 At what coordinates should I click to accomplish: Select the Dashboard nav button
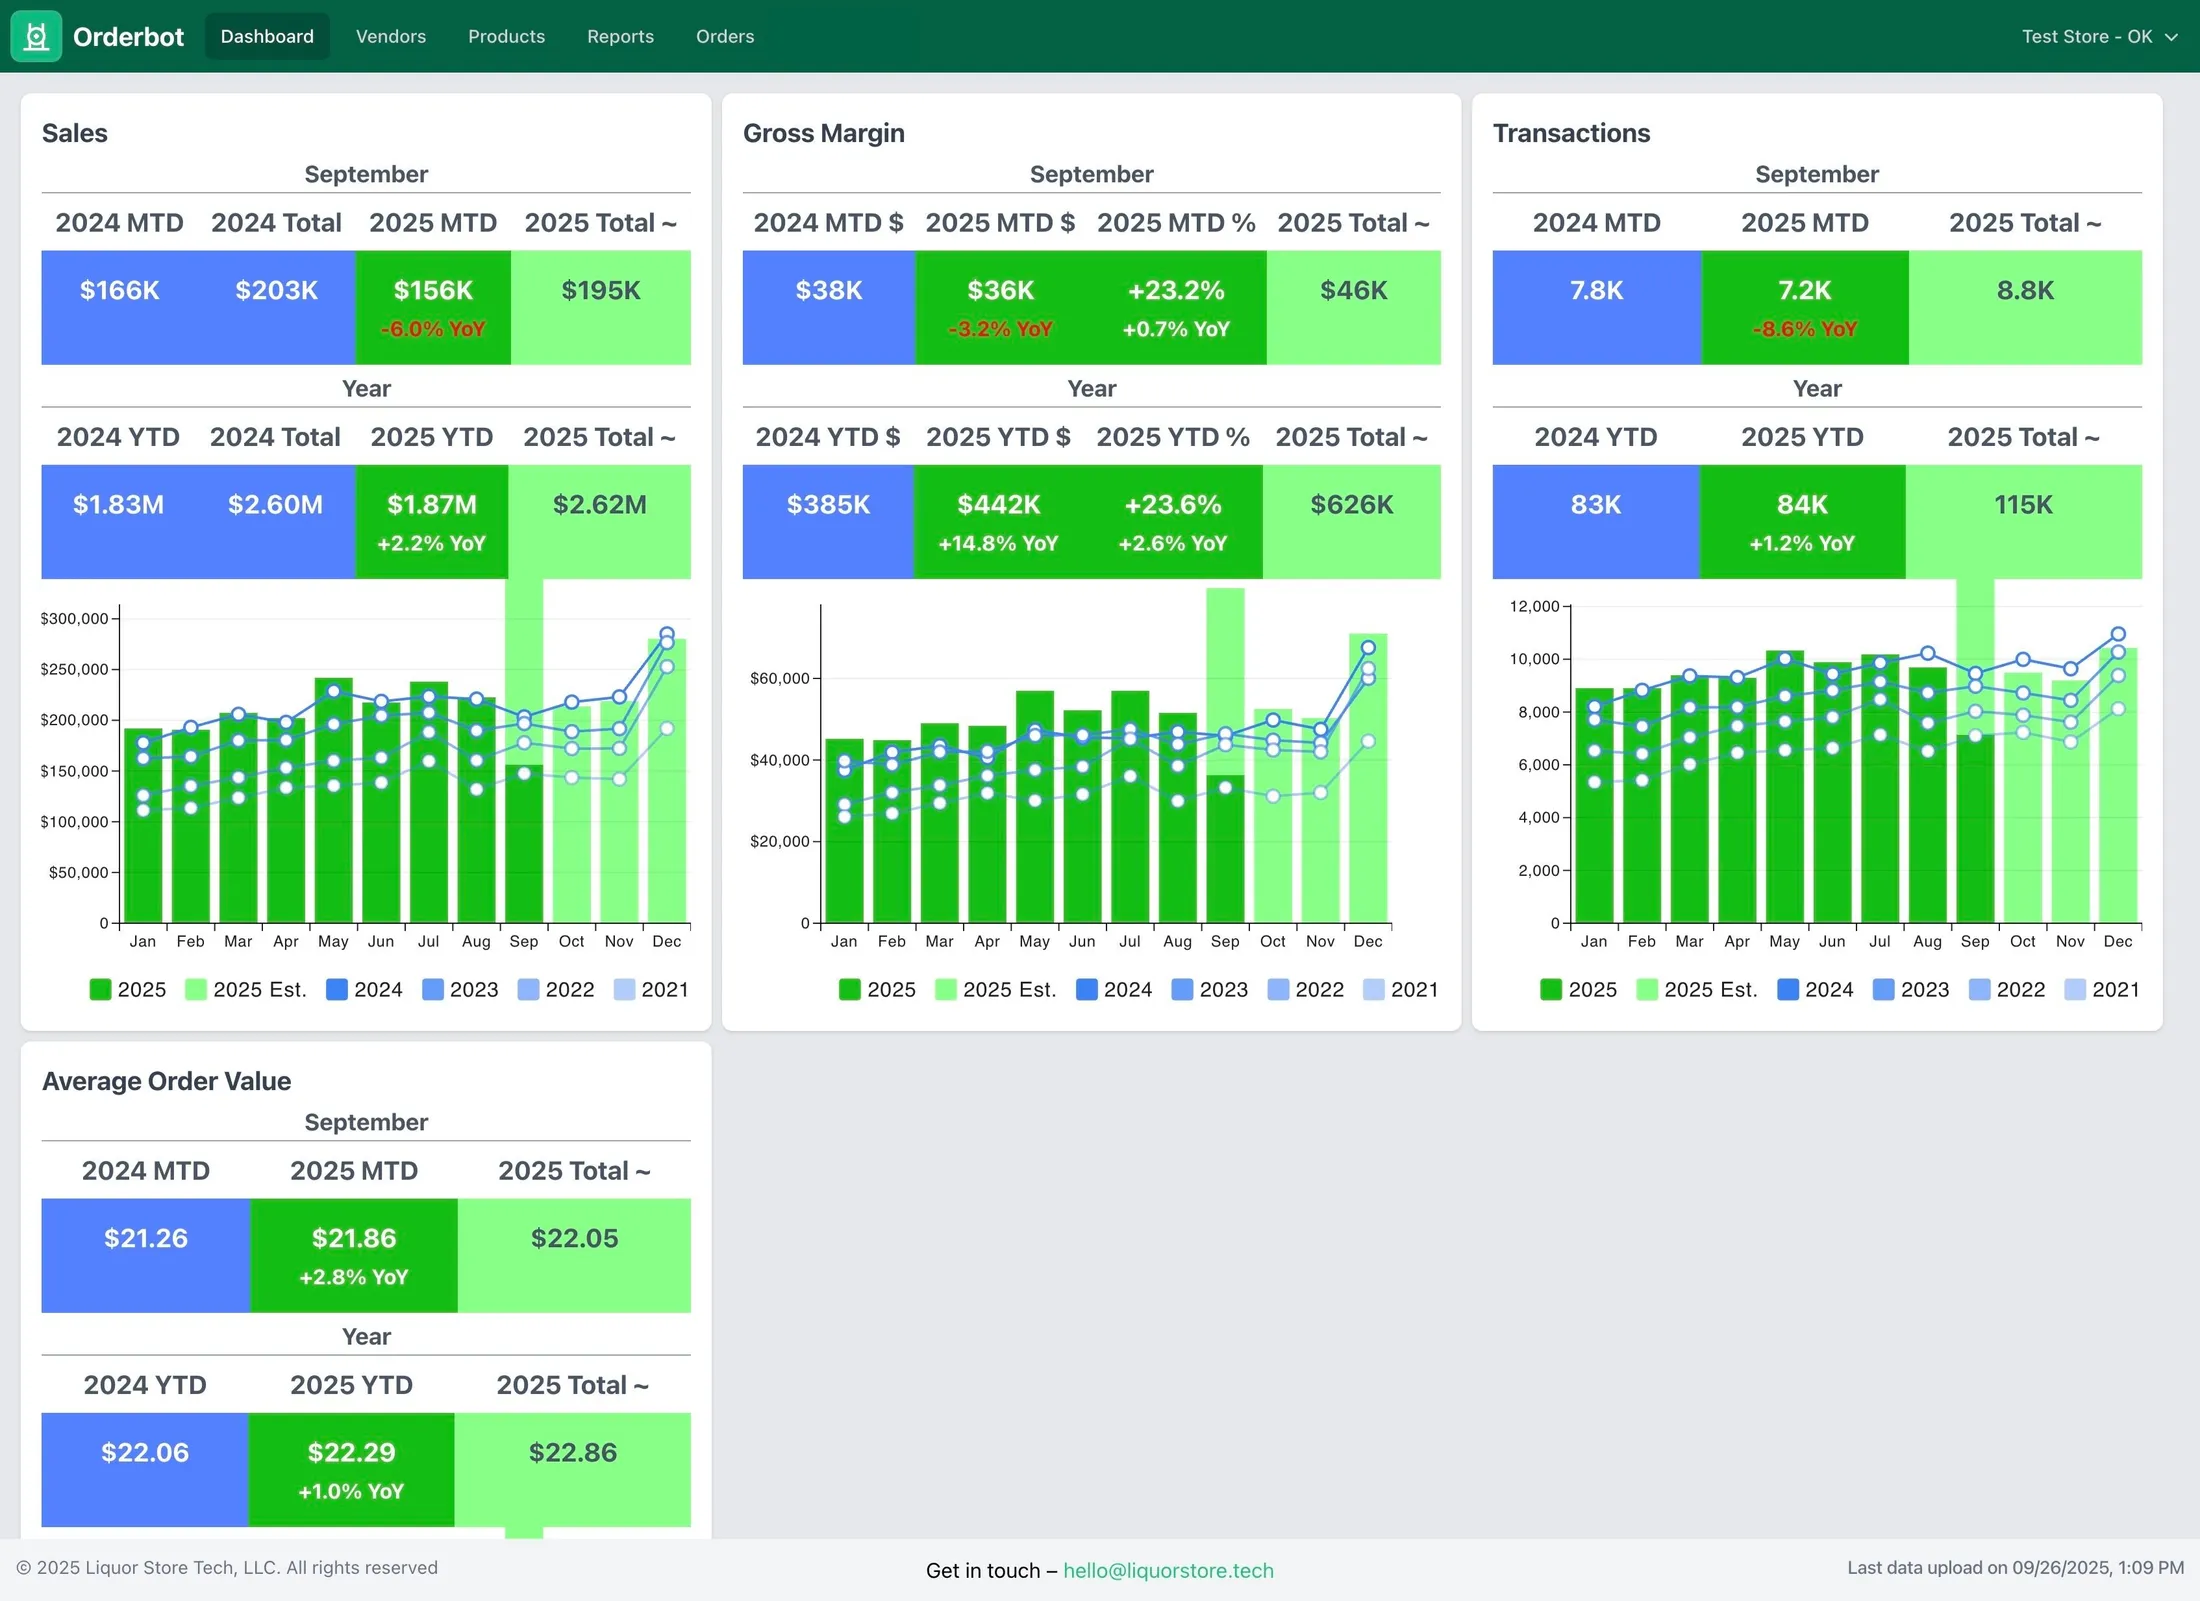coord(267,36)
